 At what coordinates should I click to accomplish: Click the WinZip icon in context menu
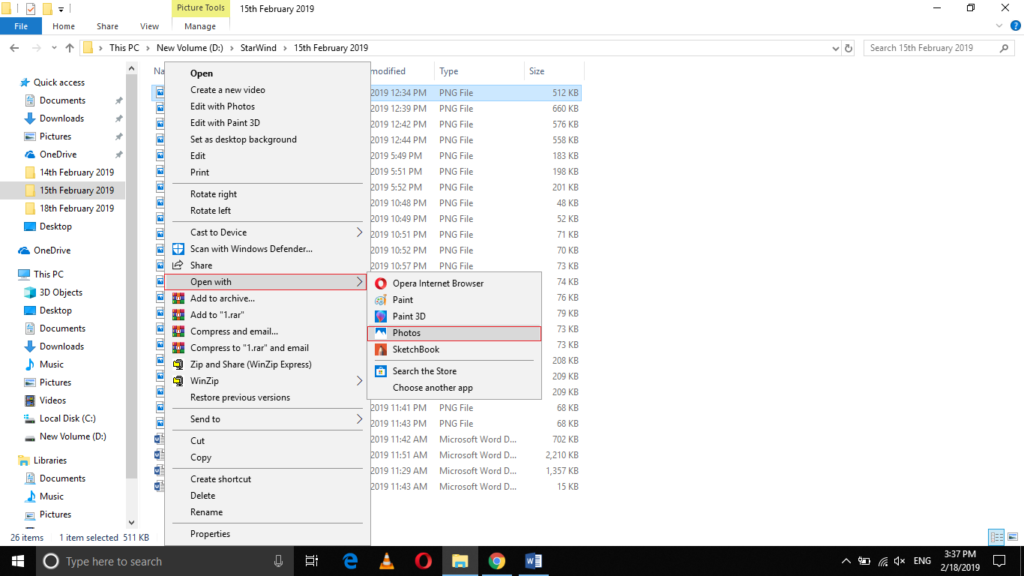coord(179,381)
